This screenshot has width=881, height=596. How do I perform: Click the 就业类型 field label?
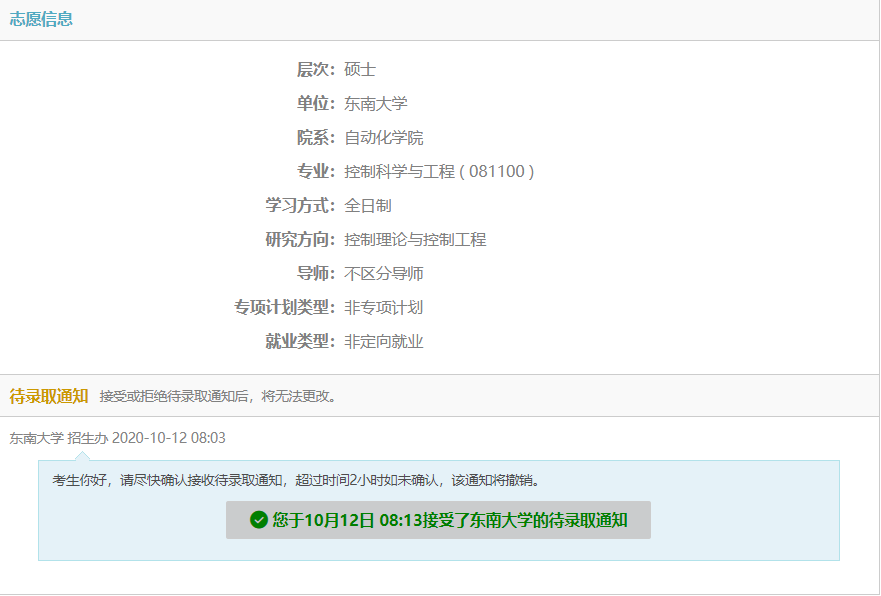click(x=300, y=342)
